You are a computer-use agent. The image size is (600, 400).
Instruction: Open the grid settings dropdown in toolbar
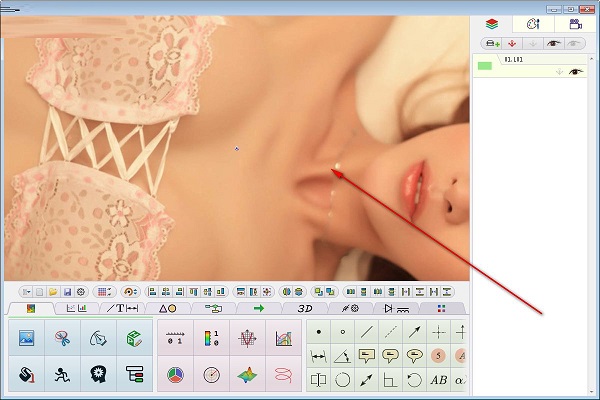pos(104,291)
